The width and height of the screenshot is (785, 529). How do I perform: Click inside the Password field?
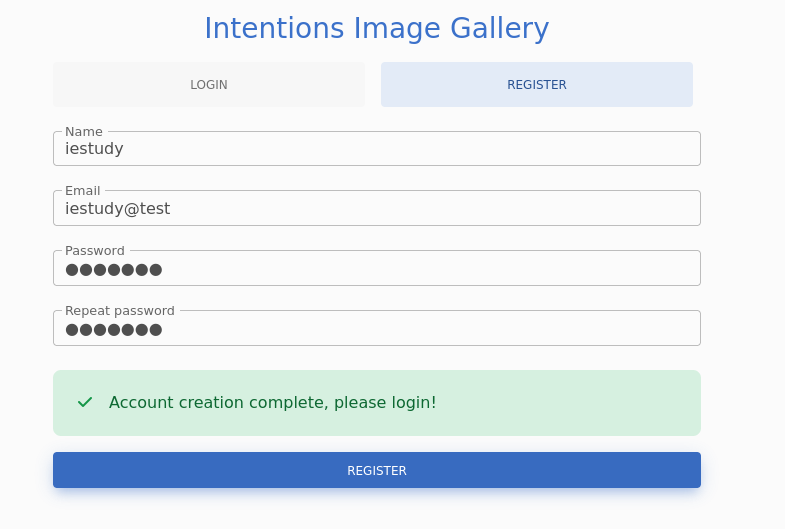[x=377, y=268]
